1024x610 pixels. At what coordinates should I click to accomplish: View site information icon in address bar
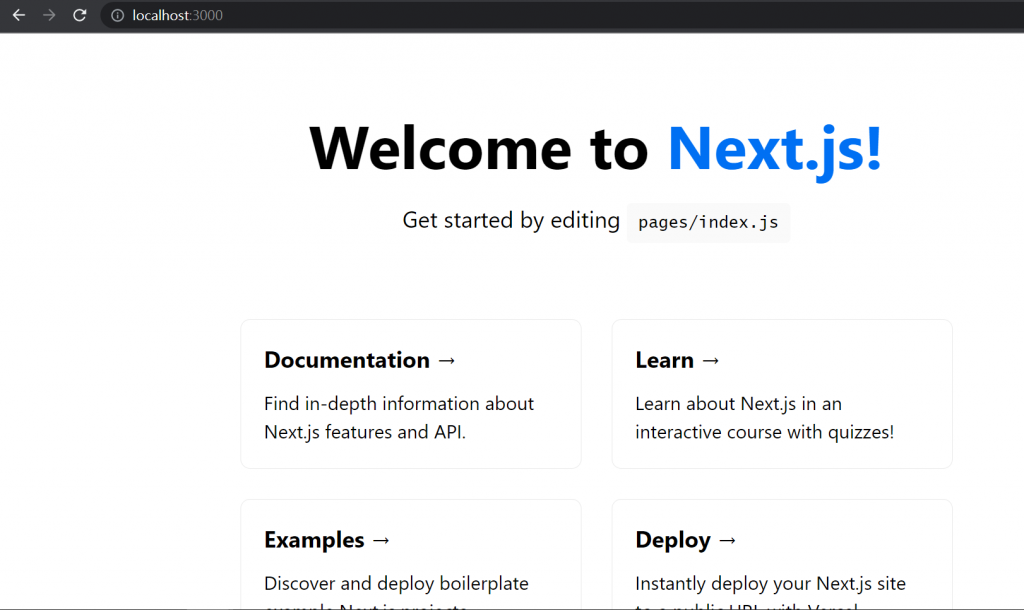click(x=118, y=15)
